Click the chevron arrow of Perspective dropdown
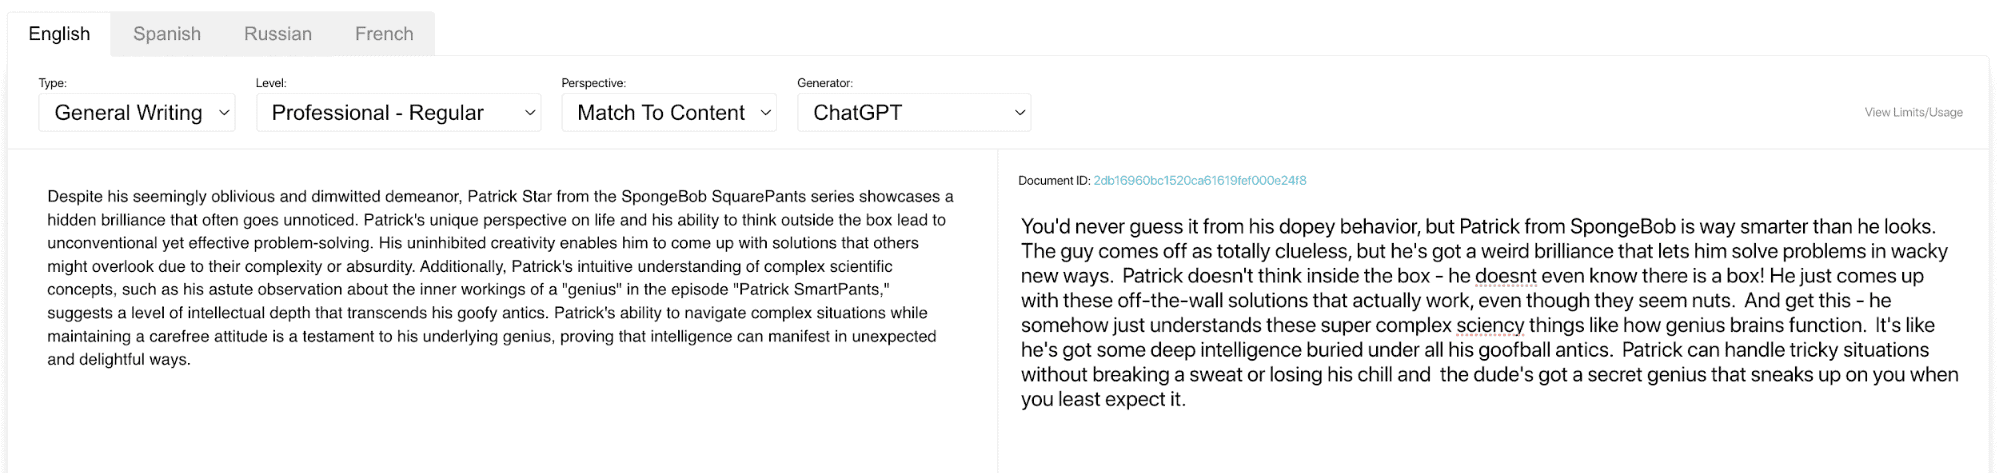Viewport: 1999px width, 473px height. 766,113
